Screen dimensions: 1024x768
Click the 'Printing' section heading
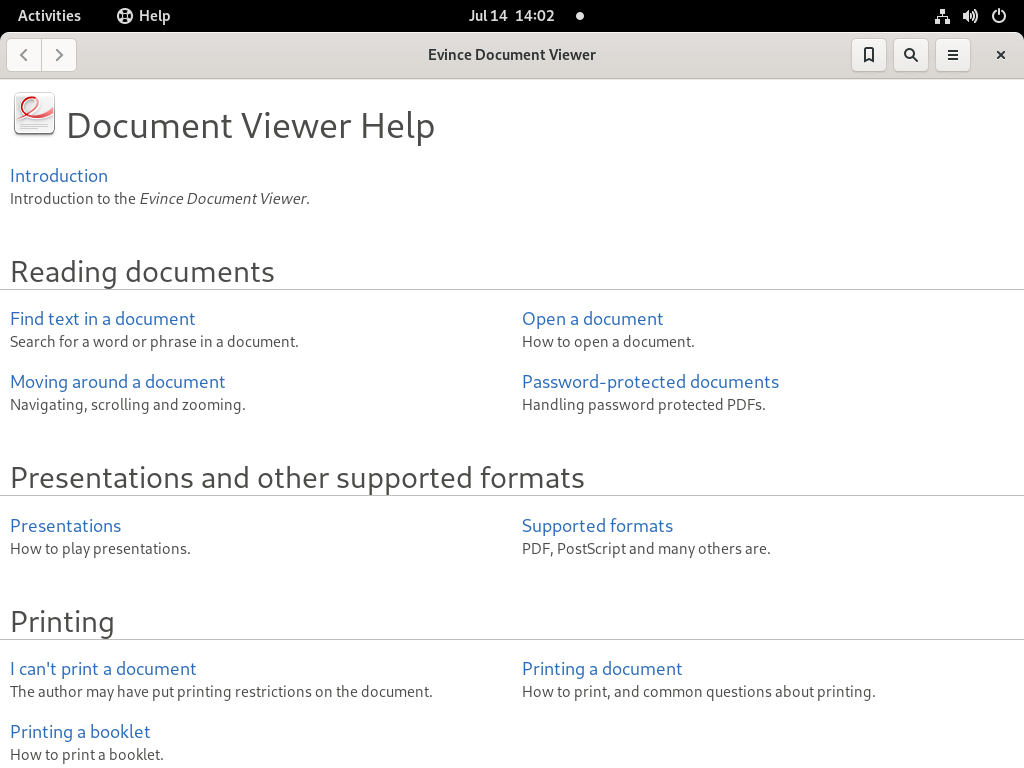63,622
